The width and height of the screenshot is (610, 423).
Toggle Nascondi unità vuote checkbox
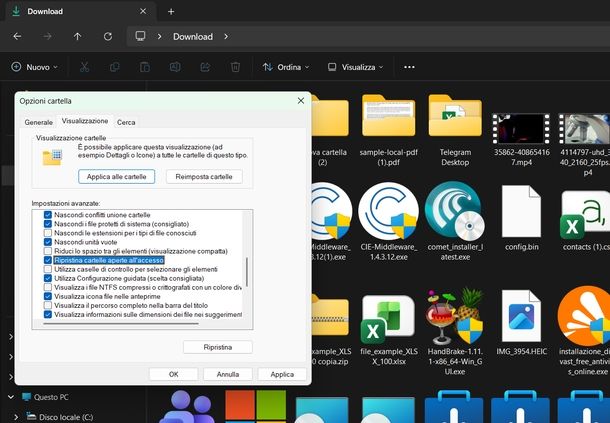click(x=48, y=242)
